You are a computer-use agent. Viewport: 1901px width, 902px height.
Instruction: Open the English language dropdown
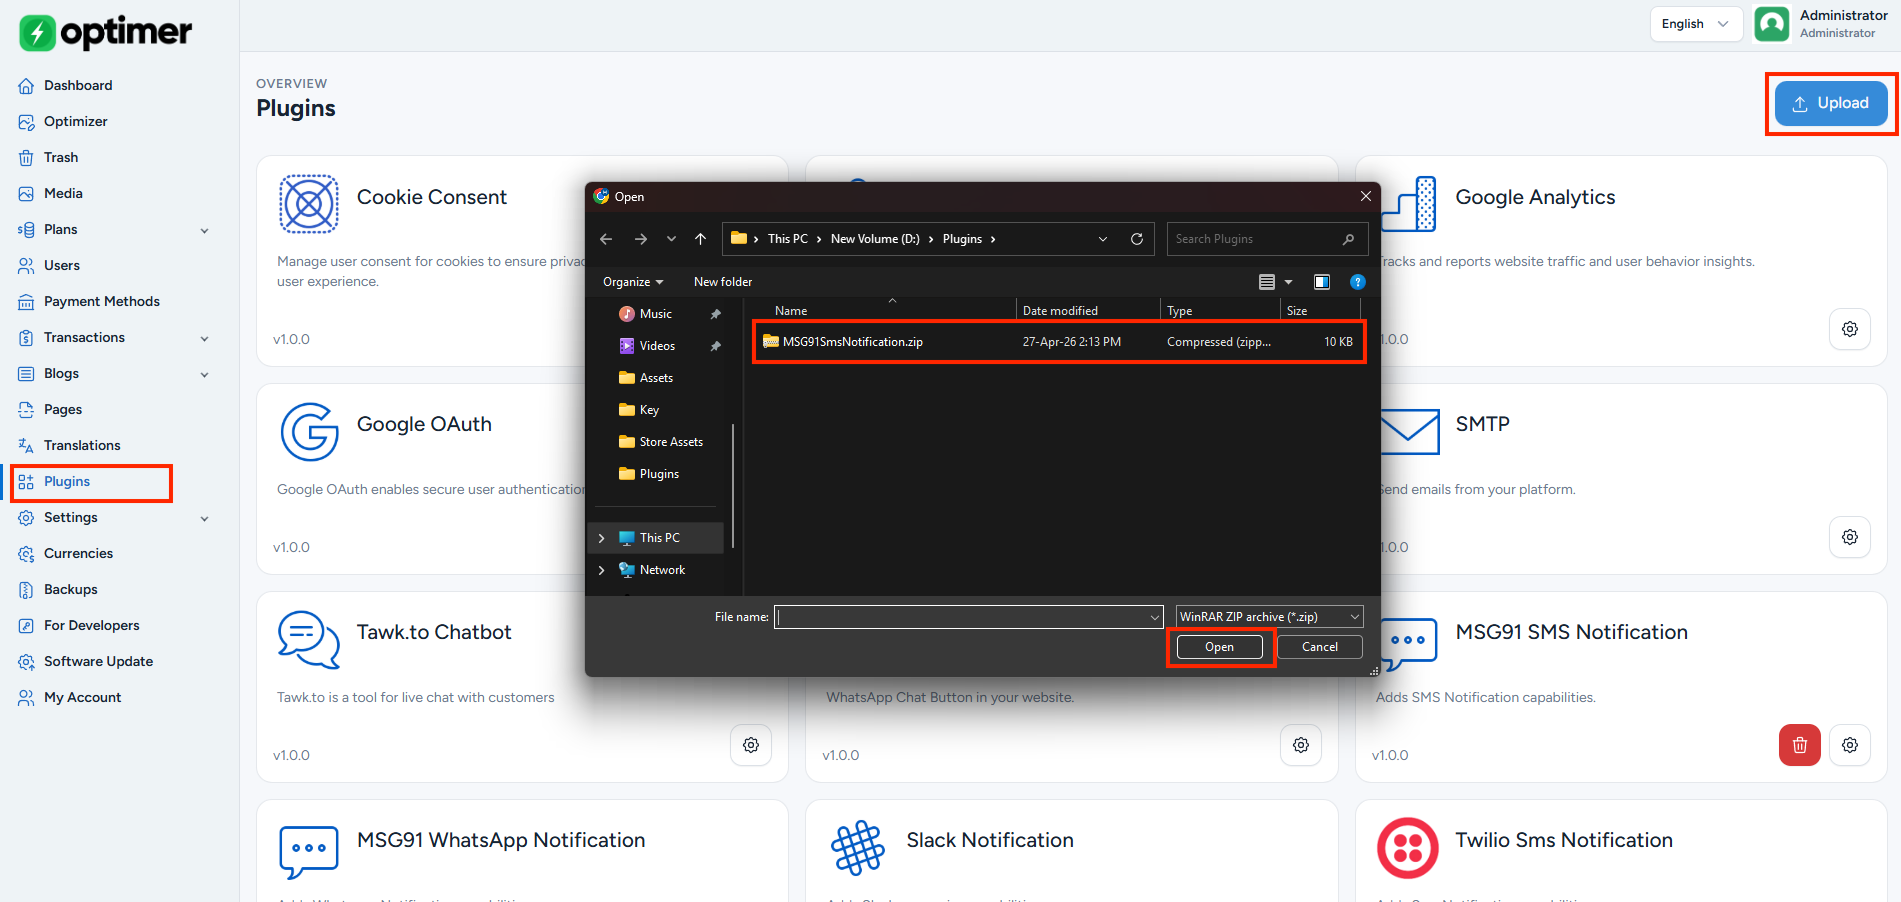[1696, 24]
